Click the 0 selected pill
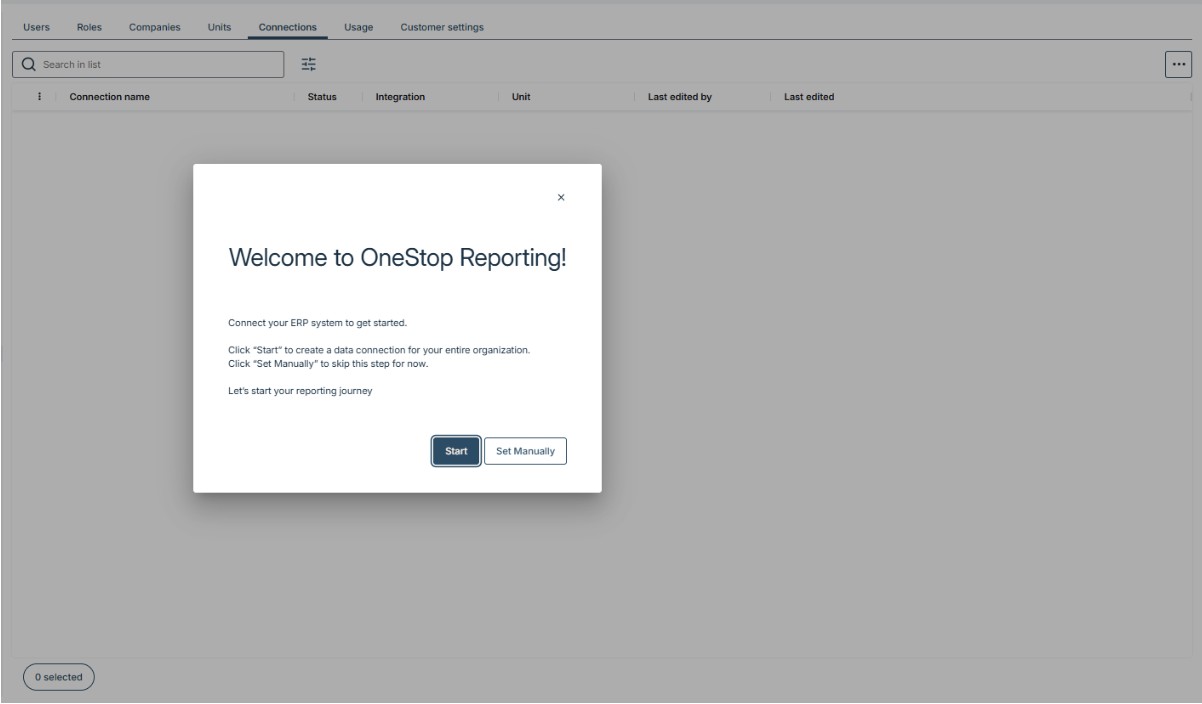Image resolution: width=1202 pixels, height=704 pixels. 58,677
